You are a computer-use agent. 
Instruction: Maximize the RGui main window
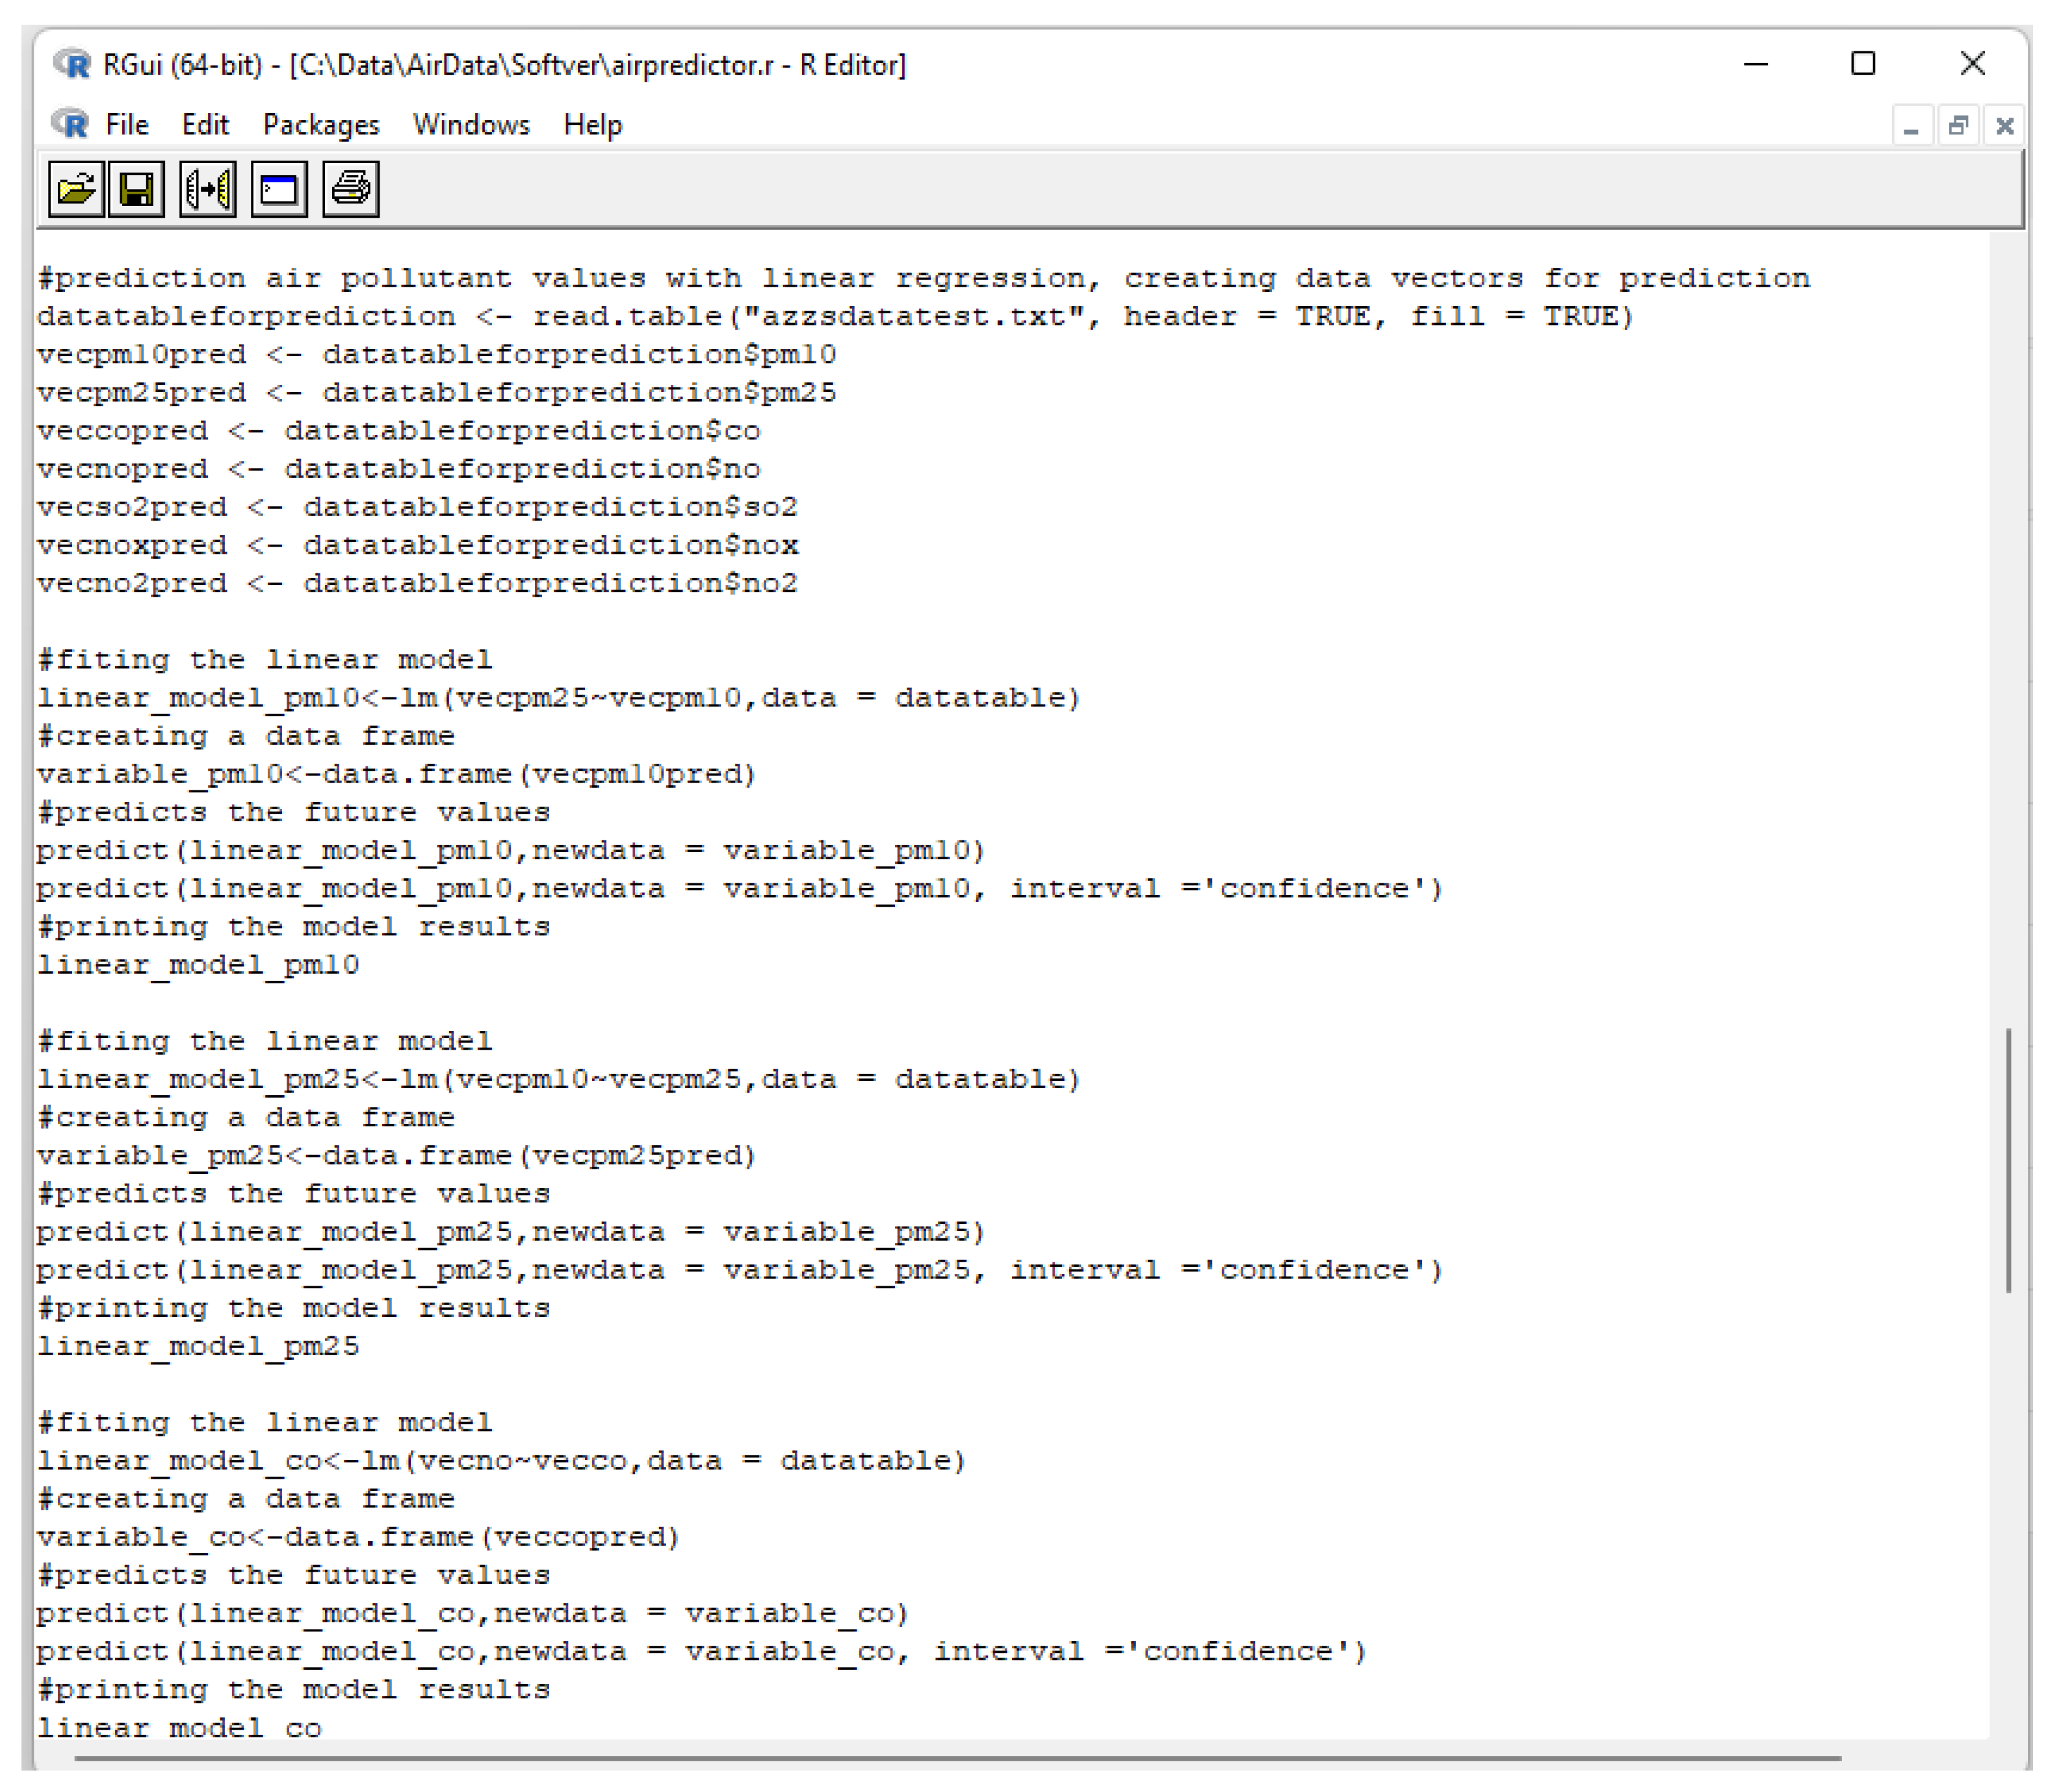(x=1862, y=64)
